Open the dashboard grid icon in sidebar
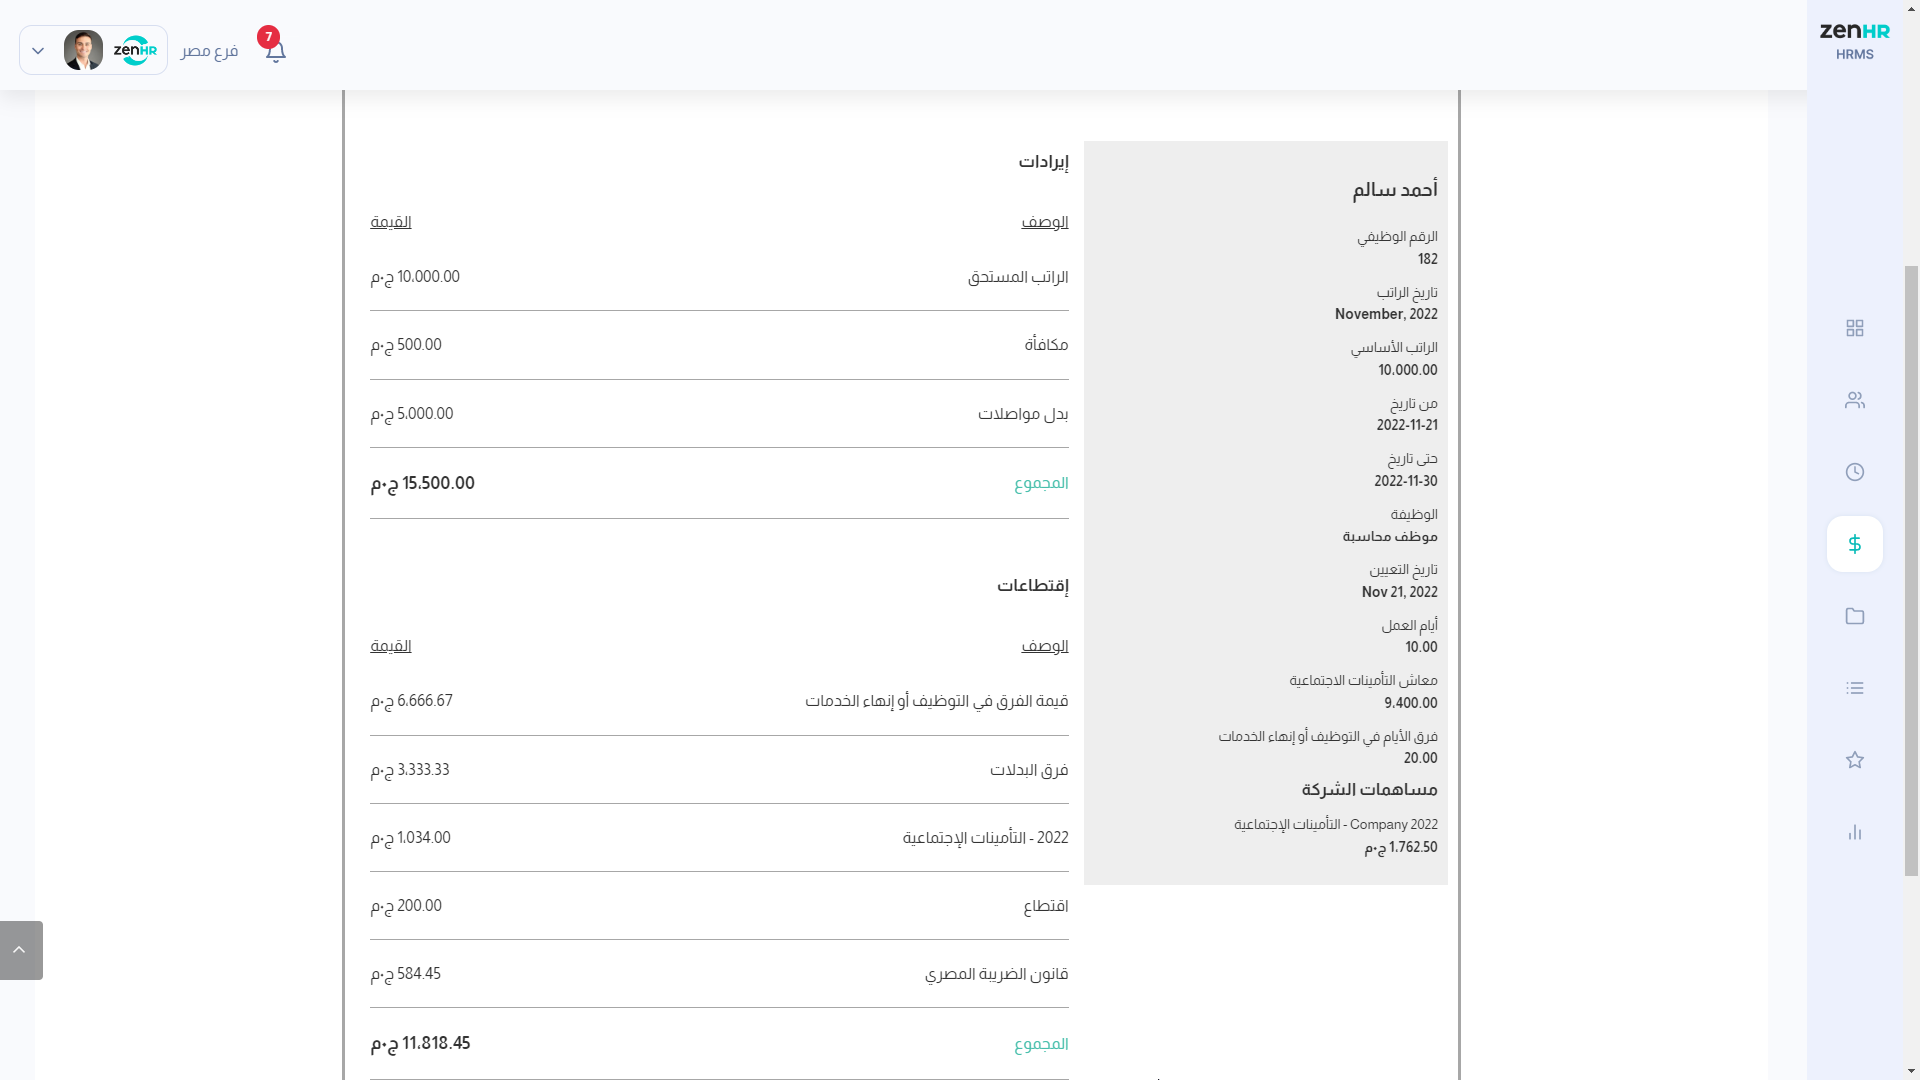Screen dimensions: 1920x1080 point(1854,328)
